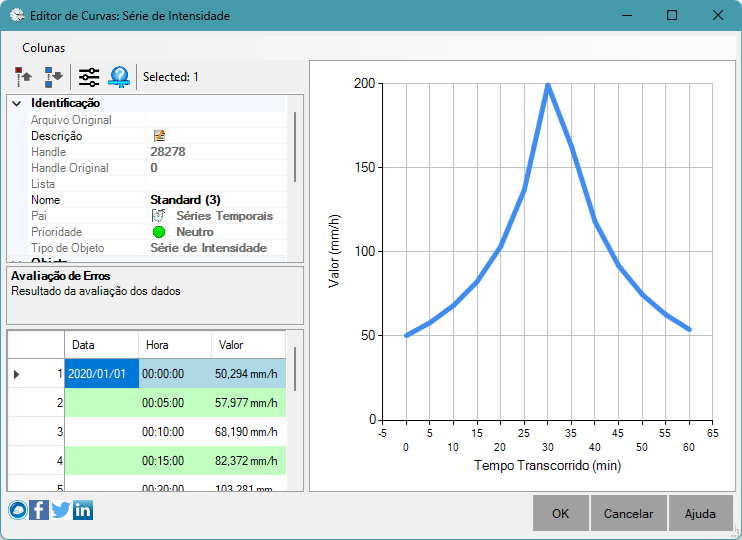Select row 1 arrow marker in table

17,374
